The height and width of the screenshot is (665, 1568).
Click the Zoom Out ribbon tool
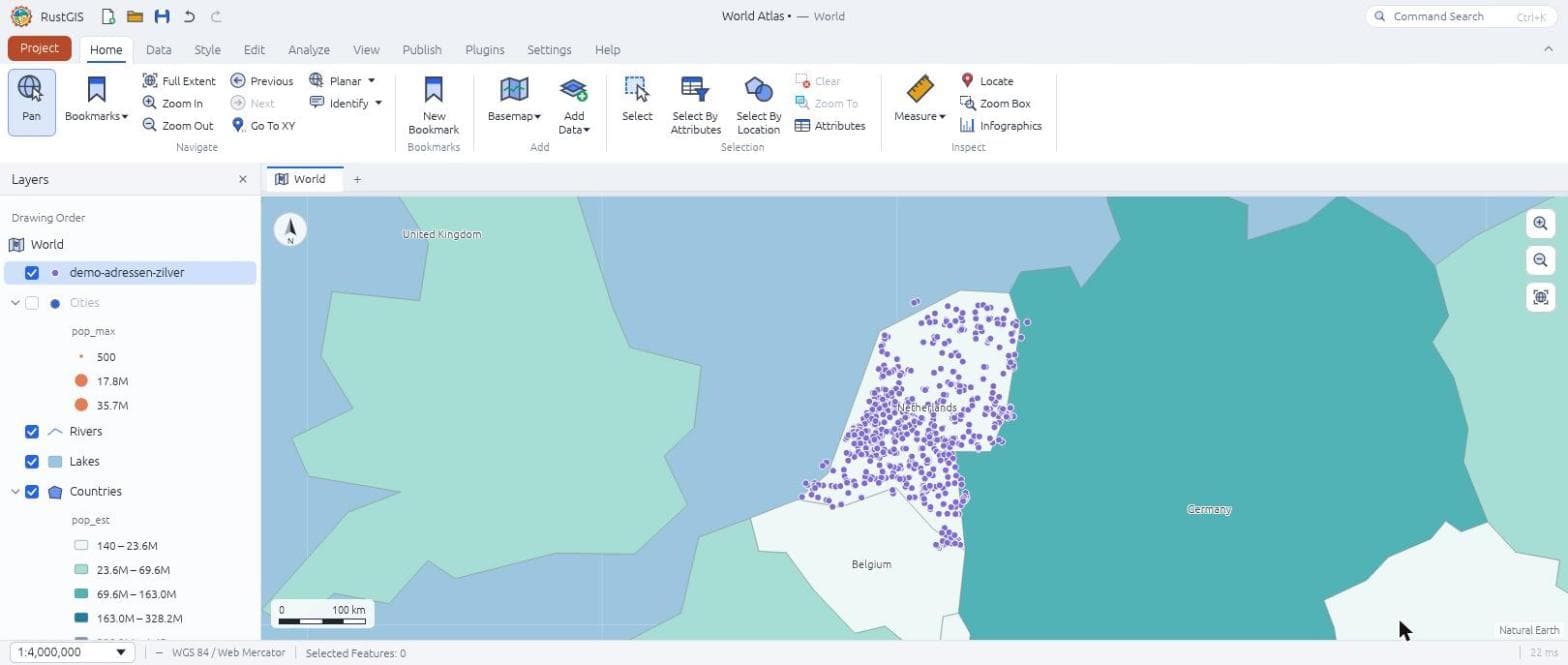(178, 126)
